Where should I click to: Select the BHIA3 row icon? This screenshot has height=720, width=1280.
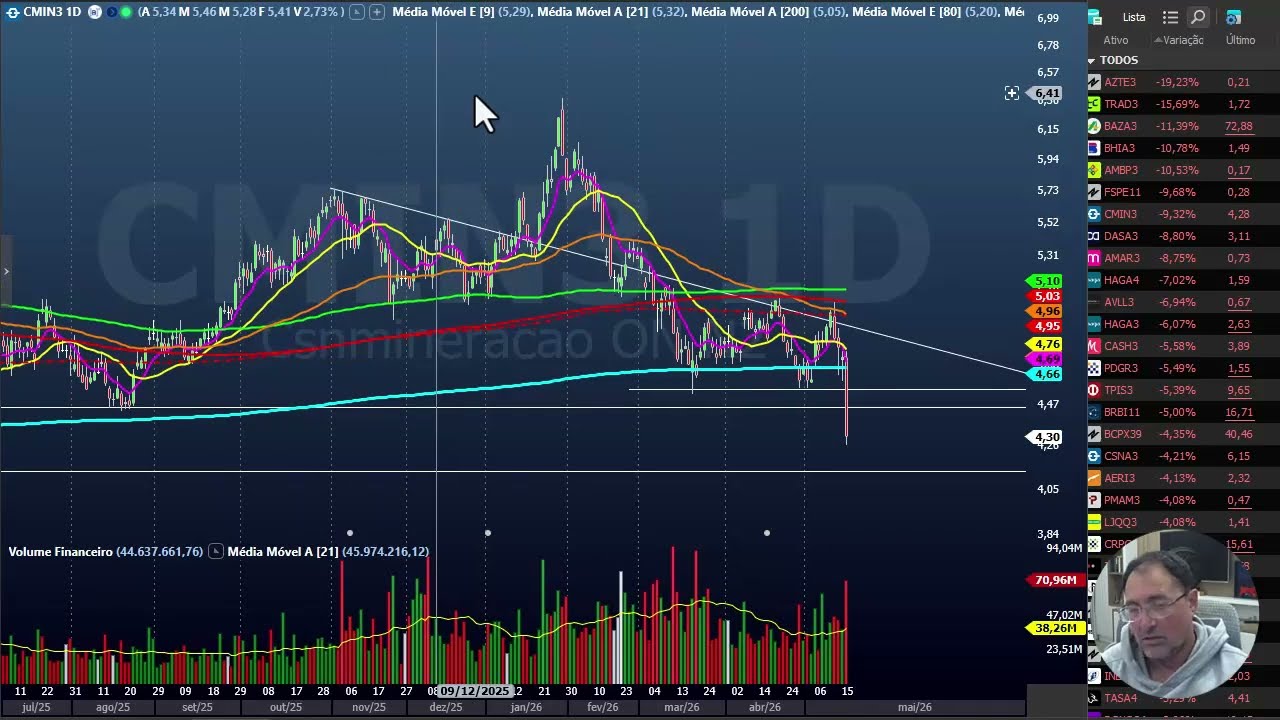point(1094,148)
